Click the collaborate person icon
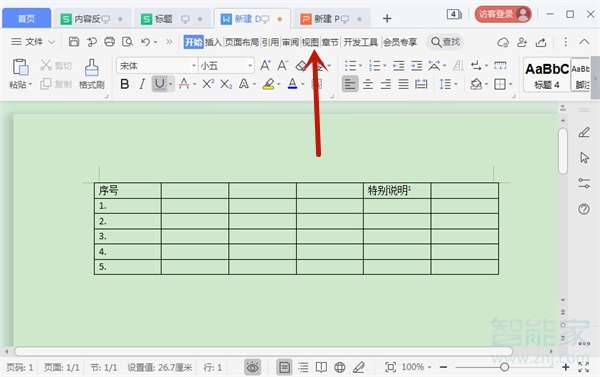The width and height of the screenshot is (600, 377). [x=522, y=42]
